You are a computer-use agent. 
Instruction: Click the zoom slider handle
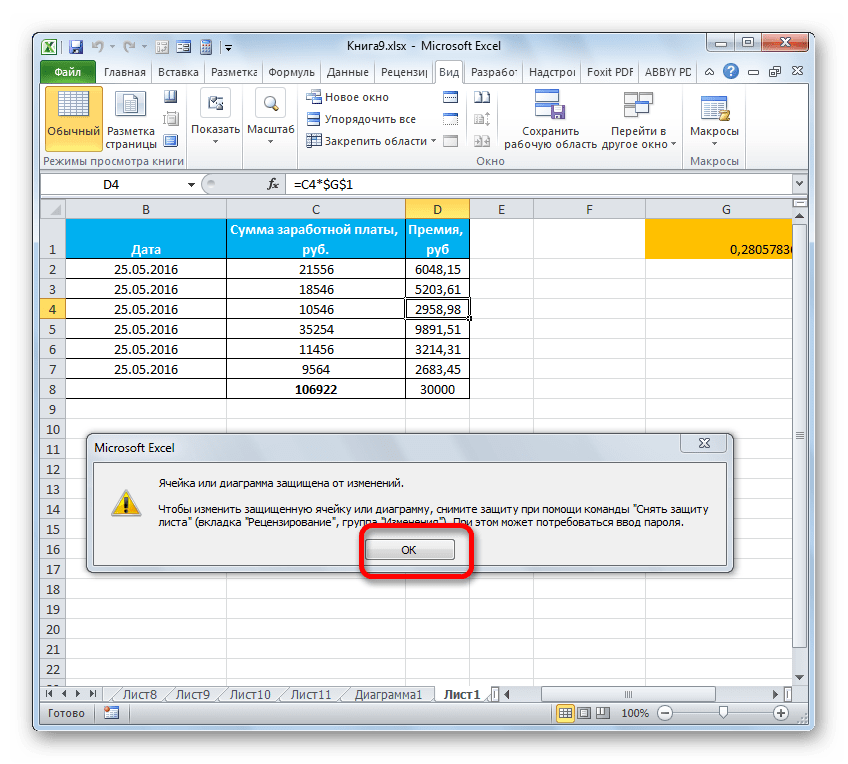click(x=723, y=713)
